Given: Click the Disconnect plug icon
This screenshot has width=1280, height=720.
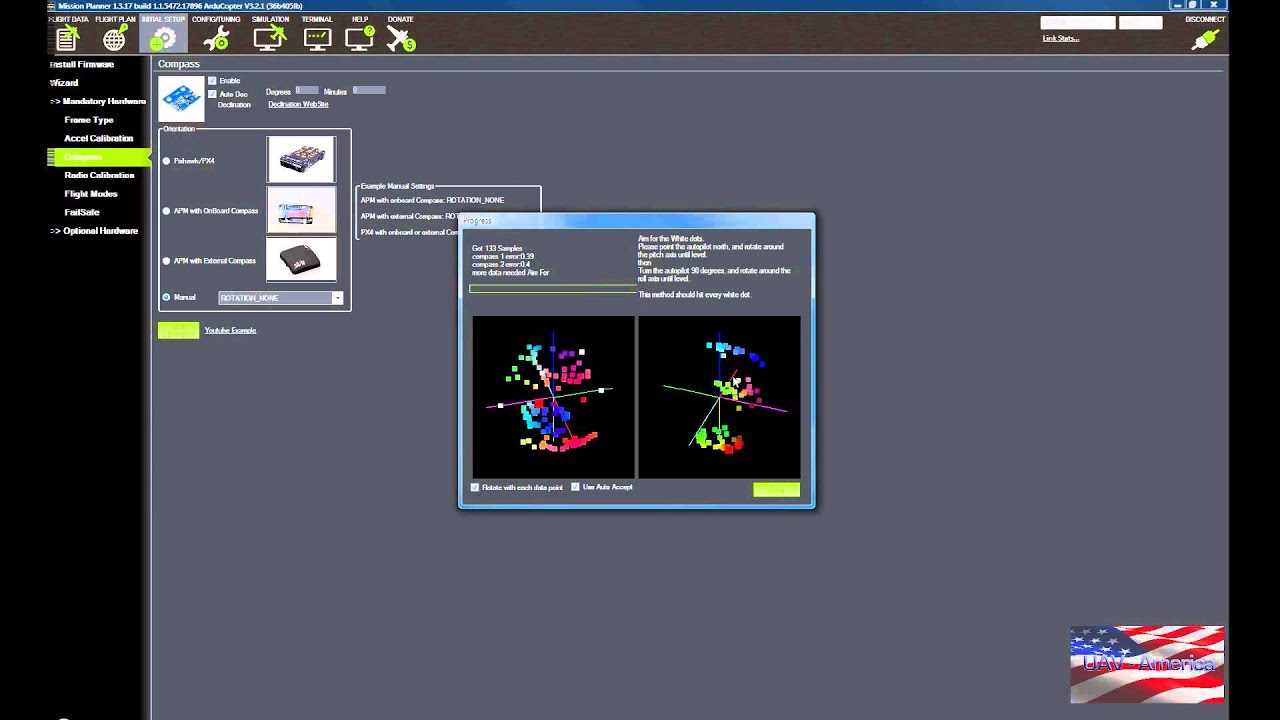Looking at the screenshot, I should pos(1205,39).
